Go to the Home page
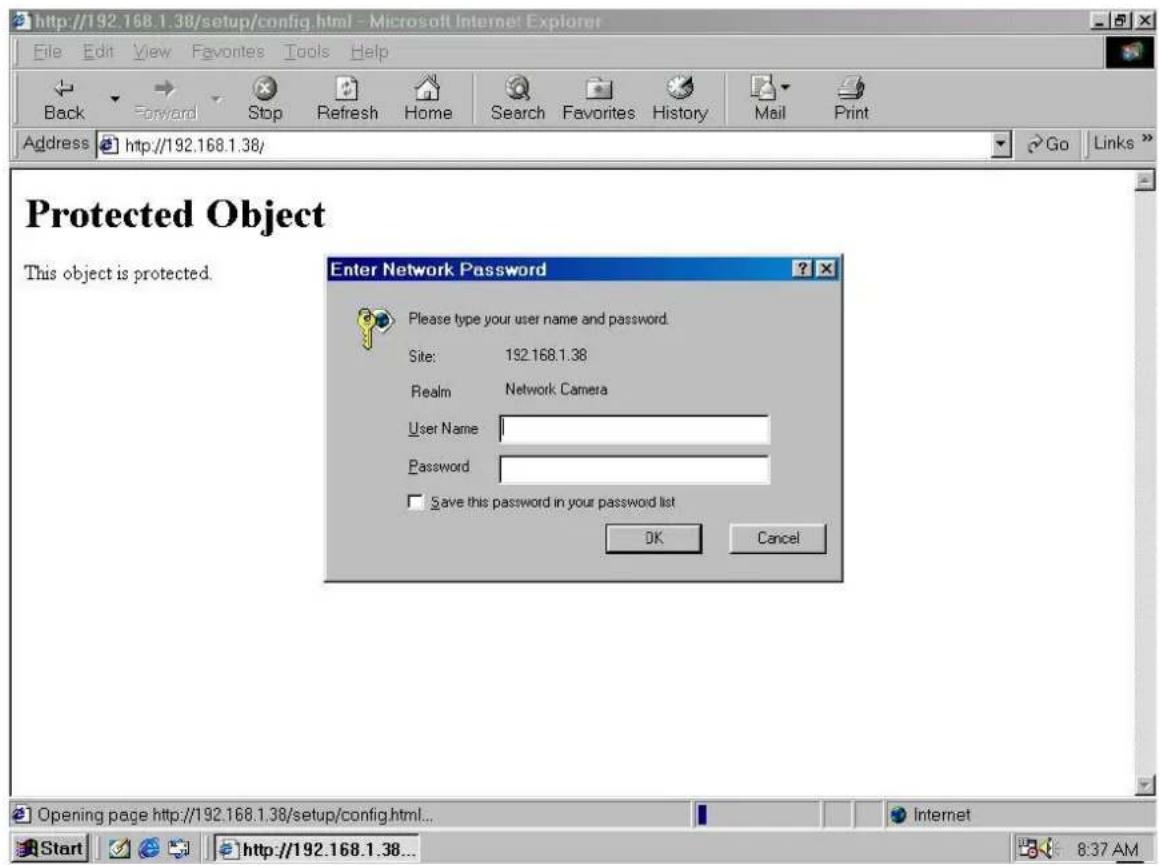1159x865 pixels. pos(428,100)
